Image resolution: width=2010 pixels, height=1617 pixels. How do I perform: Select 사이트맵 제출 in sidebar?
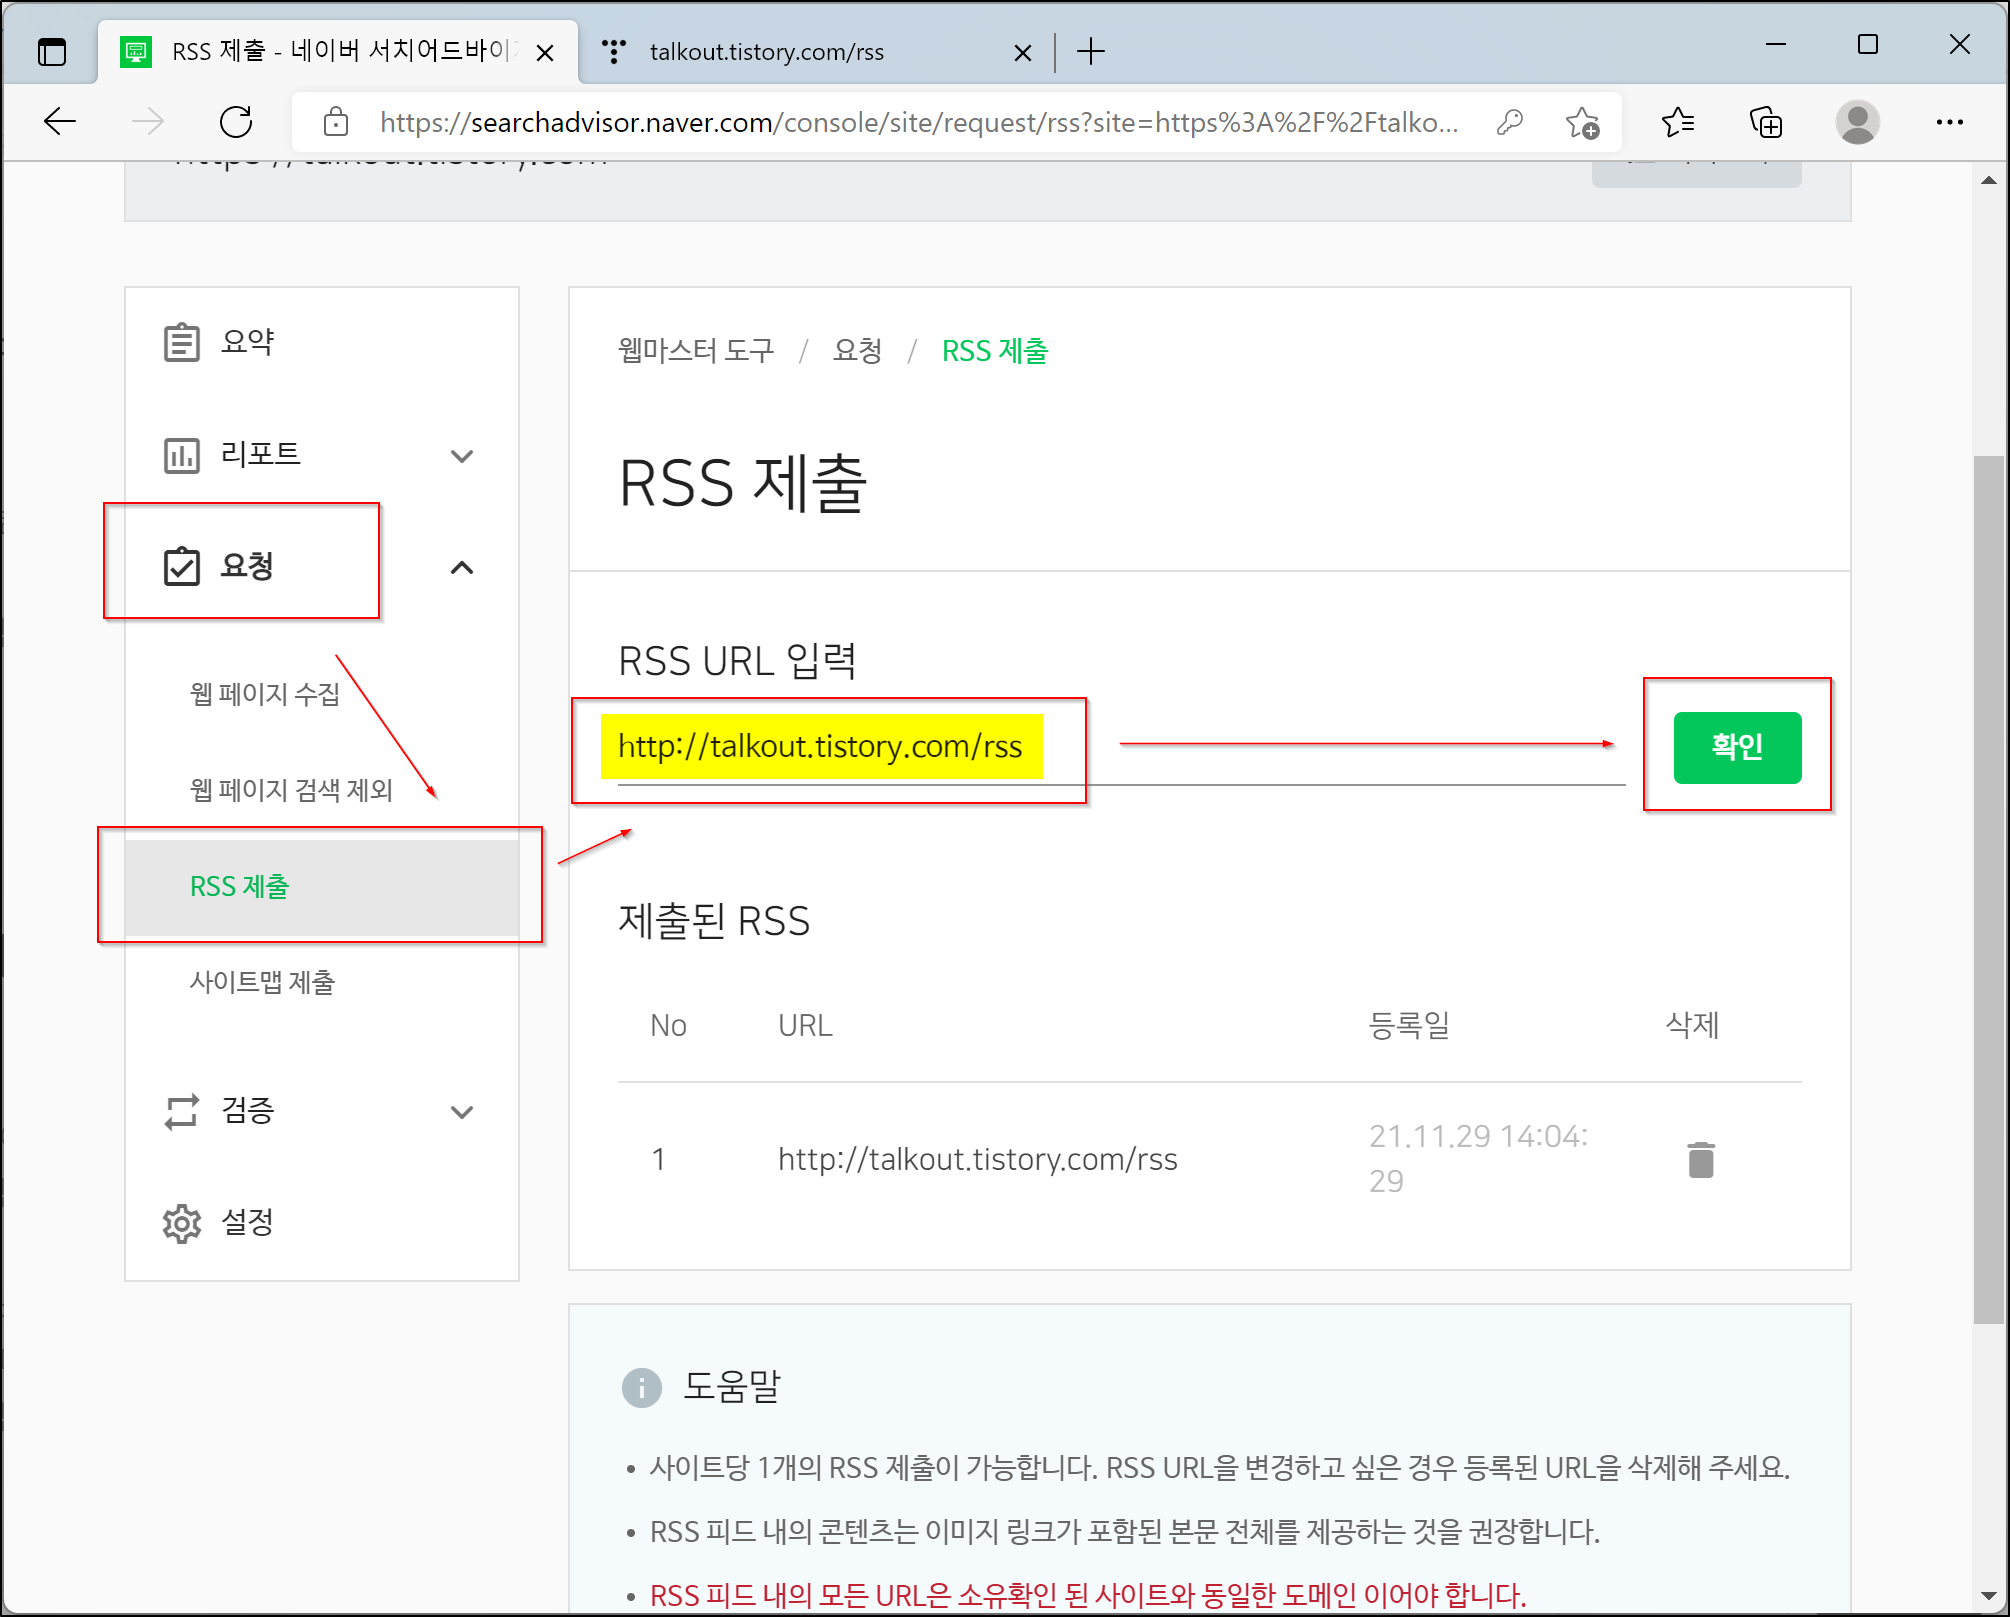click(x=262, y=982)
